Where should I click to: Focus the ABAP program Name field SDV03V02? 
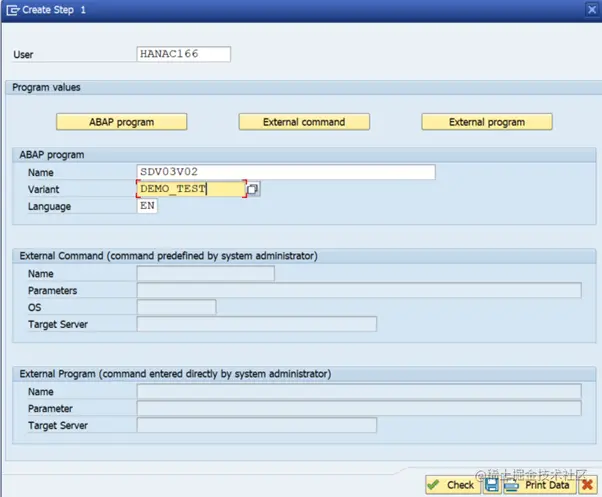click(x=286, y=172)
